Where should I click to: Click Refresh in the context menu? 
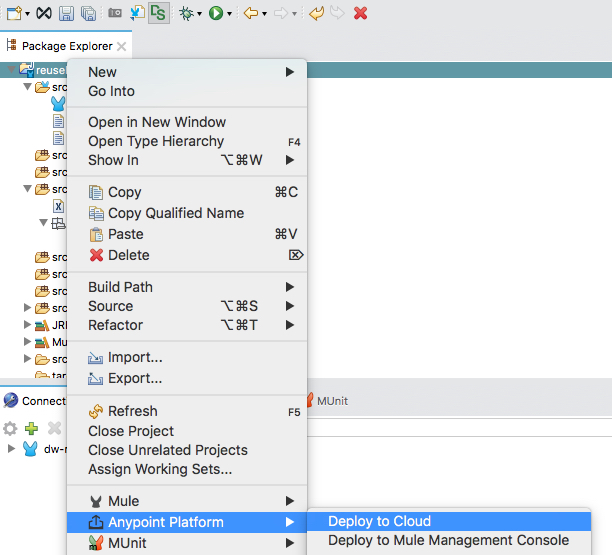[132, 411]
